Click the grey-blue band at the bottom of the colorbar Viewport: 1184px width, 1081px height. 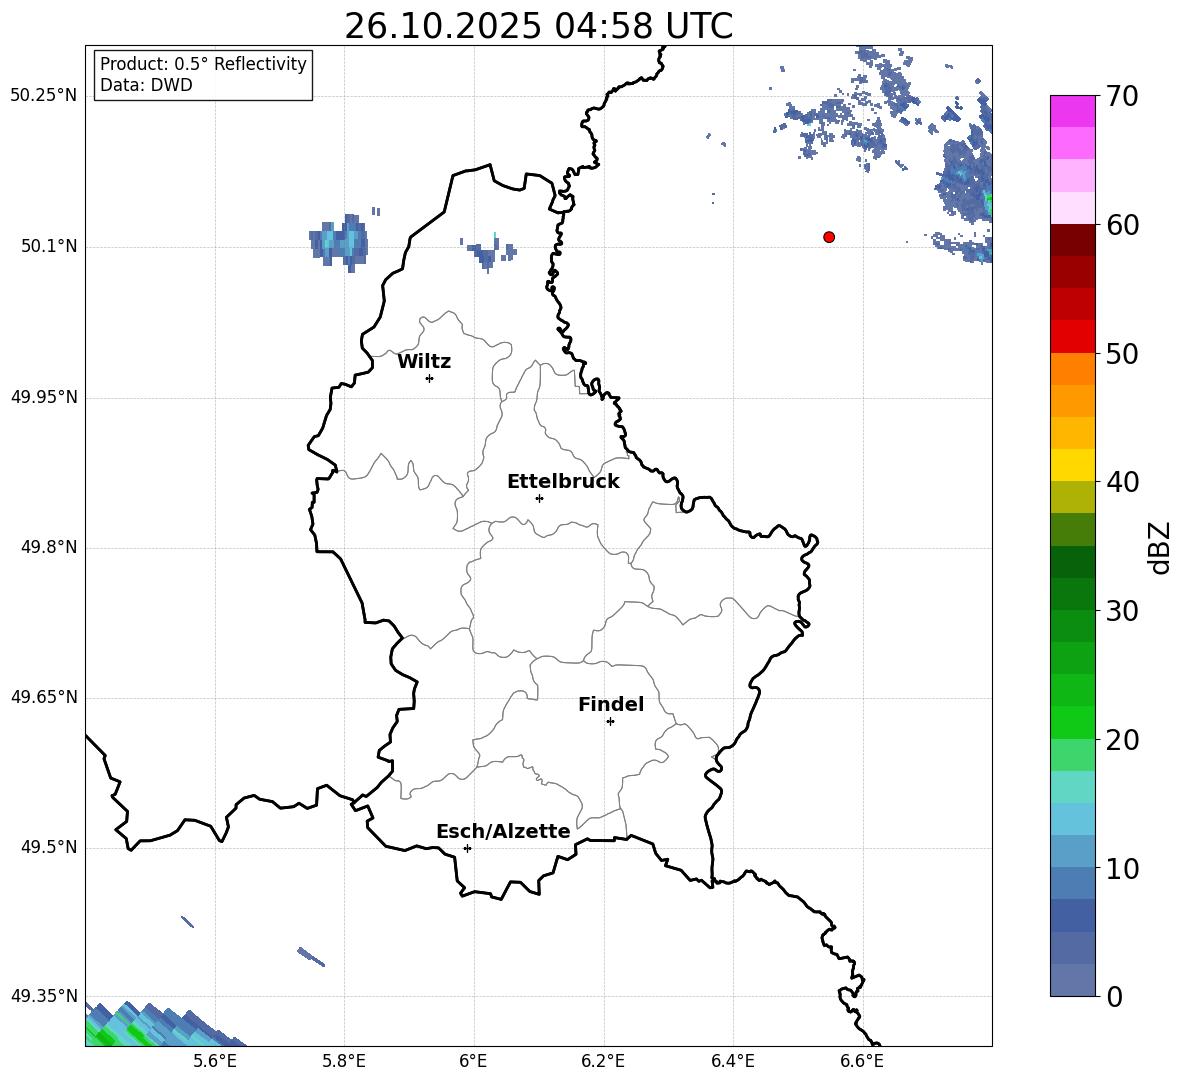[1072, 980]
